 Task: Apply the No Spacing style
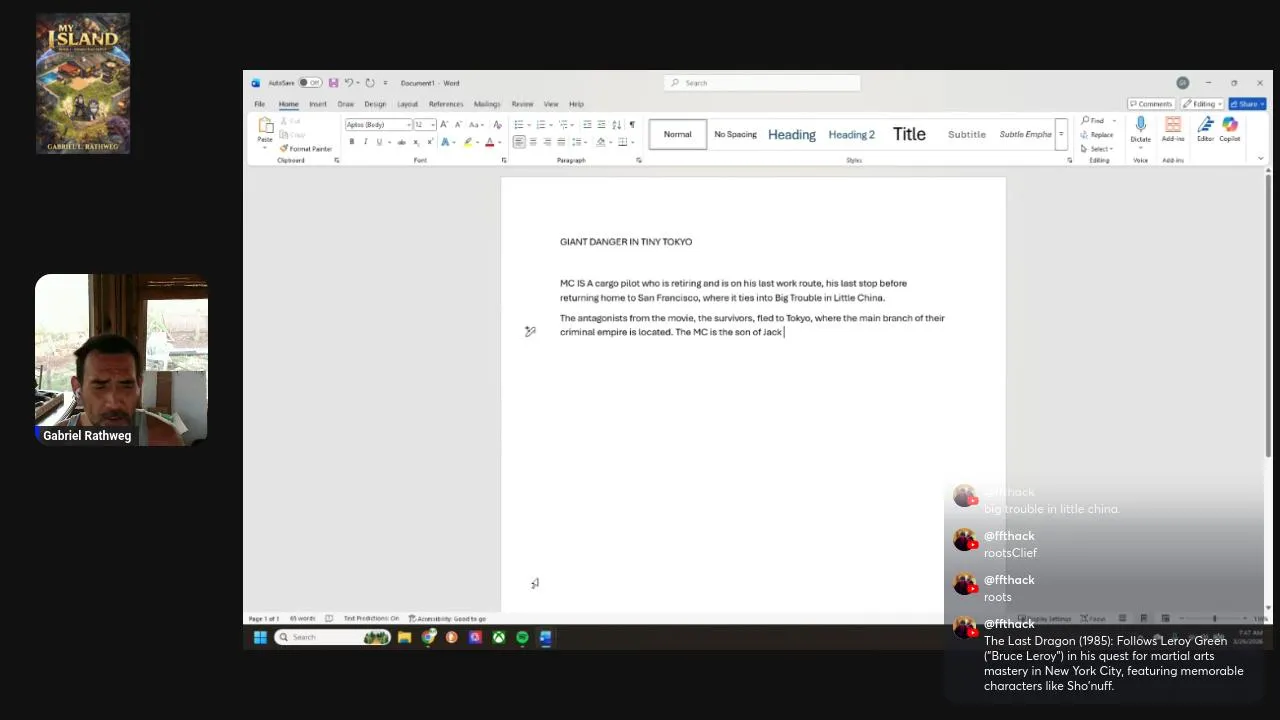point(735,134)
